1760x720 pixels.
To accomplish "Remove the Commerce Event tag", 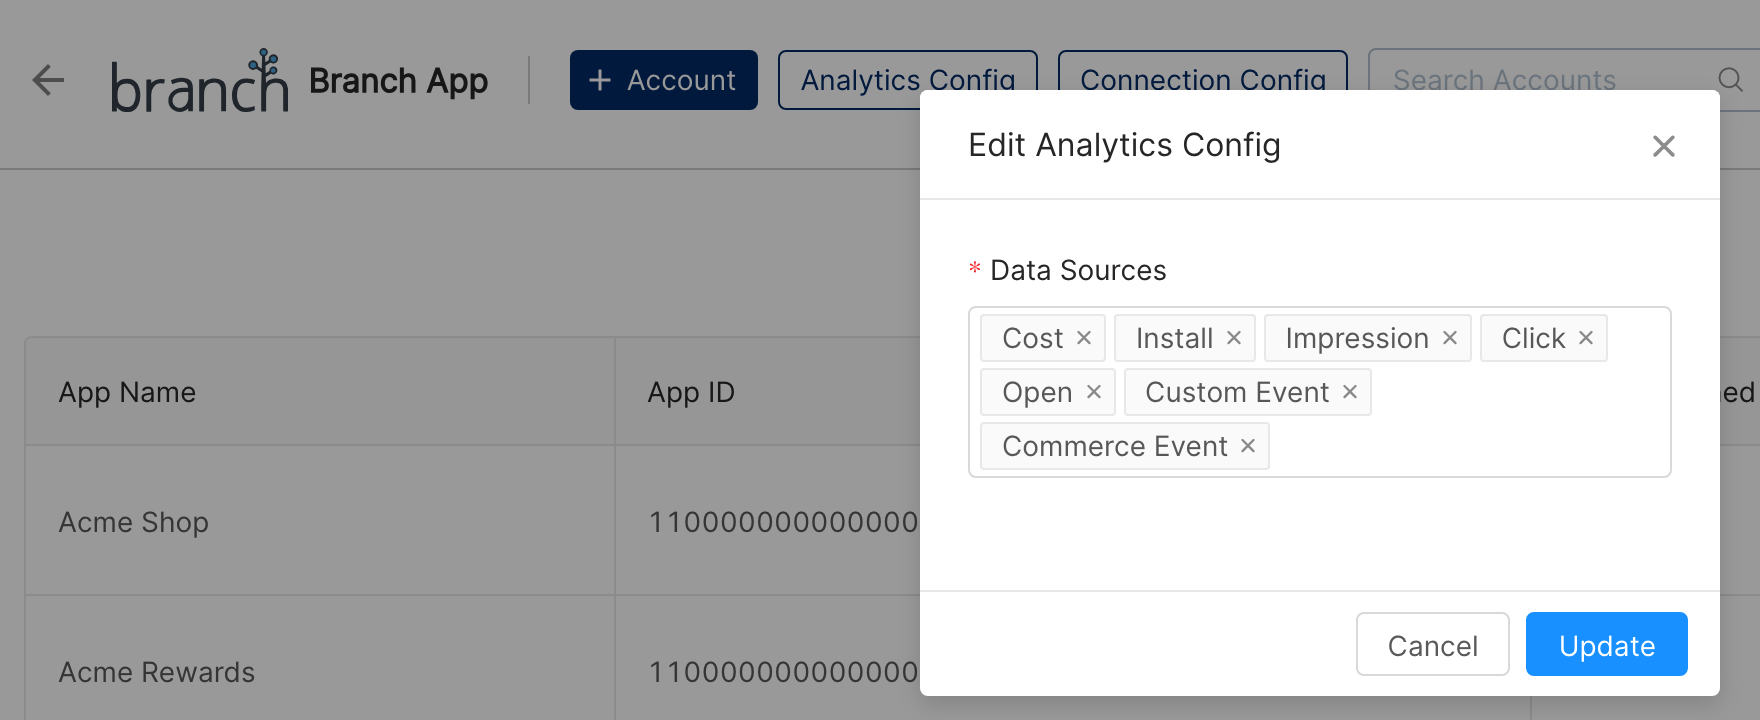I will (x=1248, y=446).
